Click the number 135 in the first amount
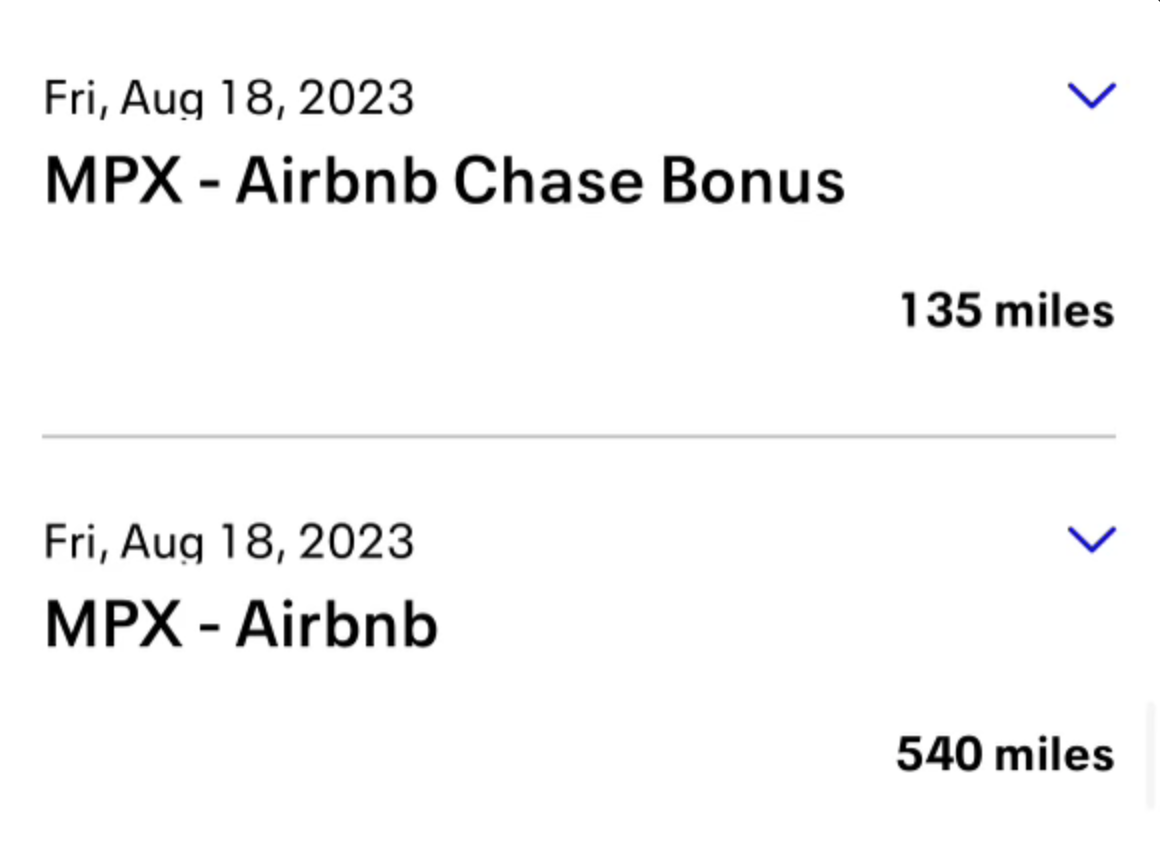The width and height of the screenshot is (1160, 866). [x=941, y=311]
